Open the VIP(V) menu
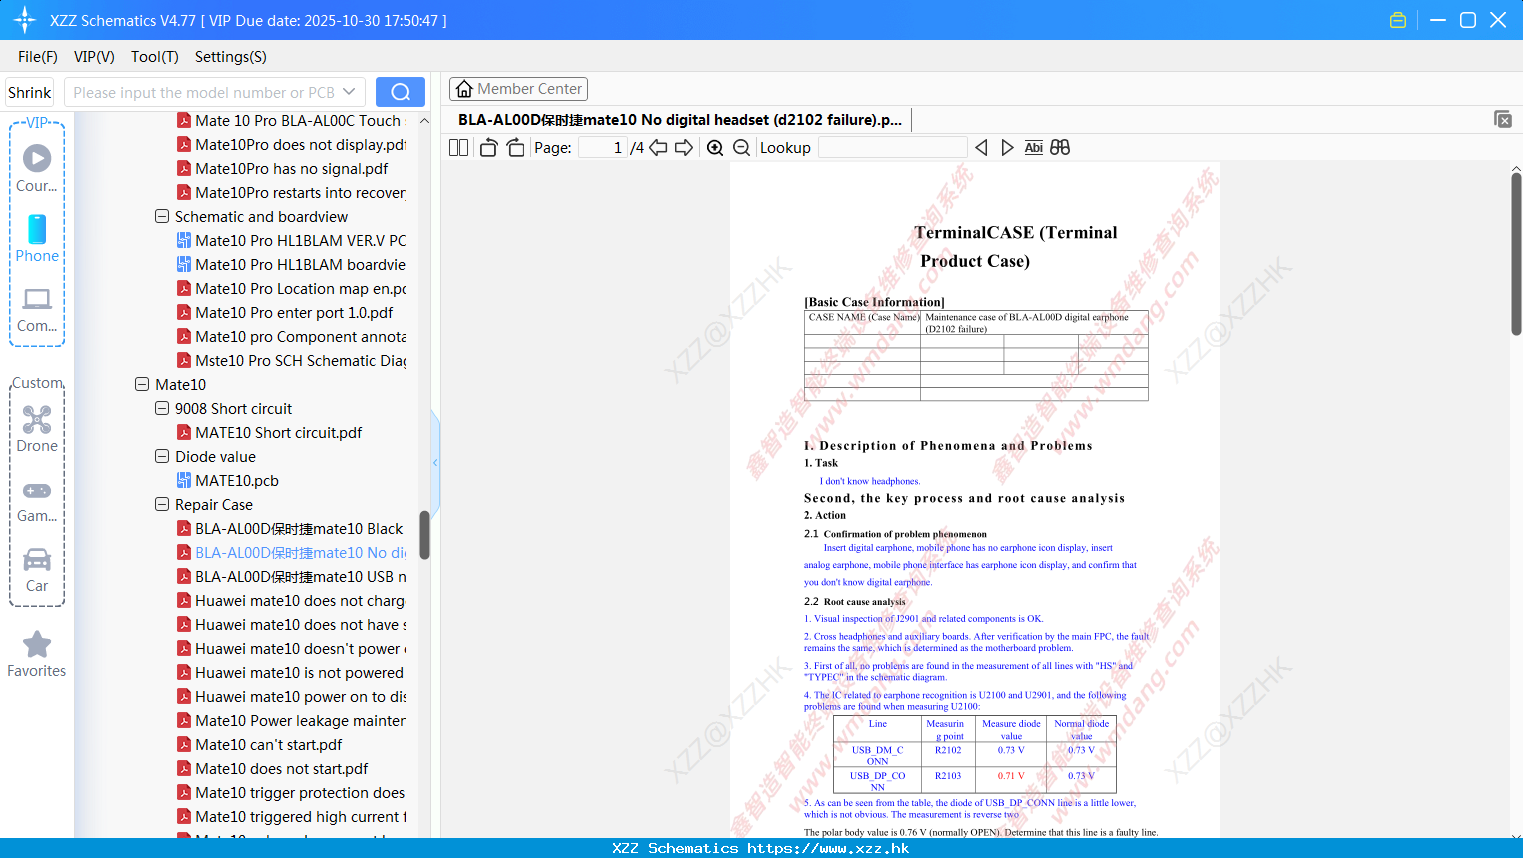Screen dimensions: 1523x858 (x=94, y=57)
